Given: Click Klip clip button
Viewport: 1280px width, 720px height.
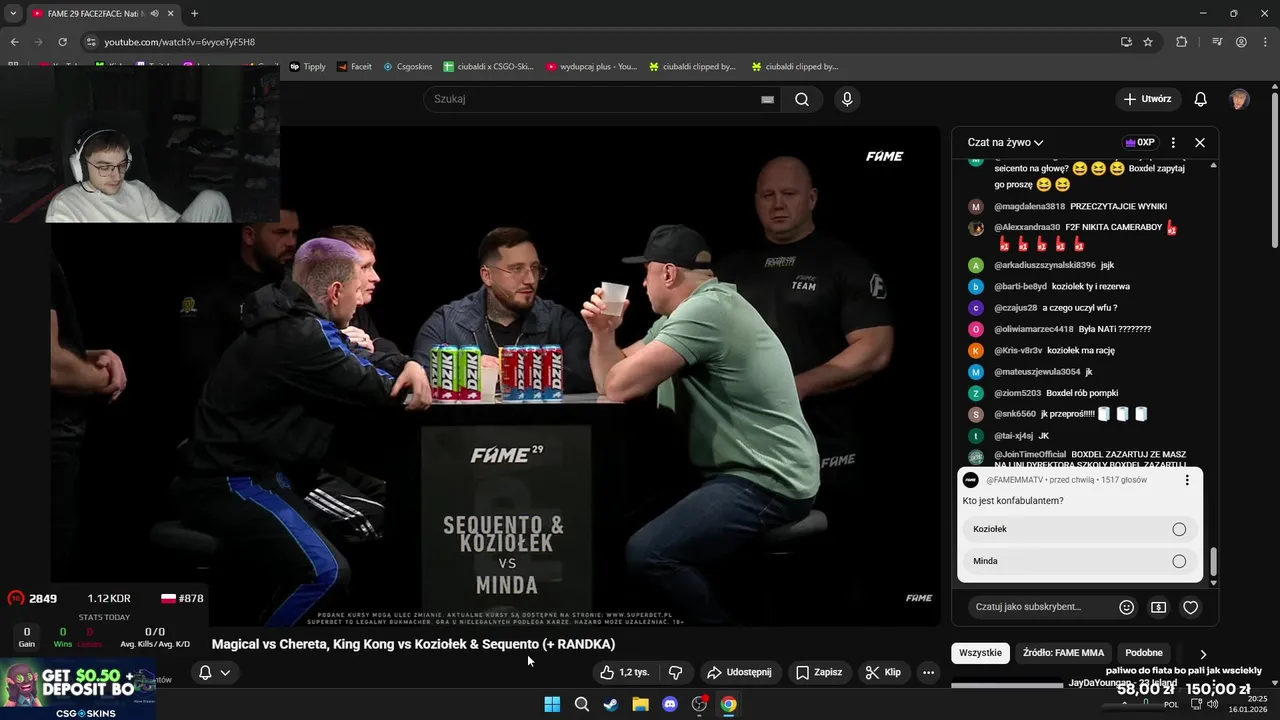Looking at the screenshot, I should point(883,672).
